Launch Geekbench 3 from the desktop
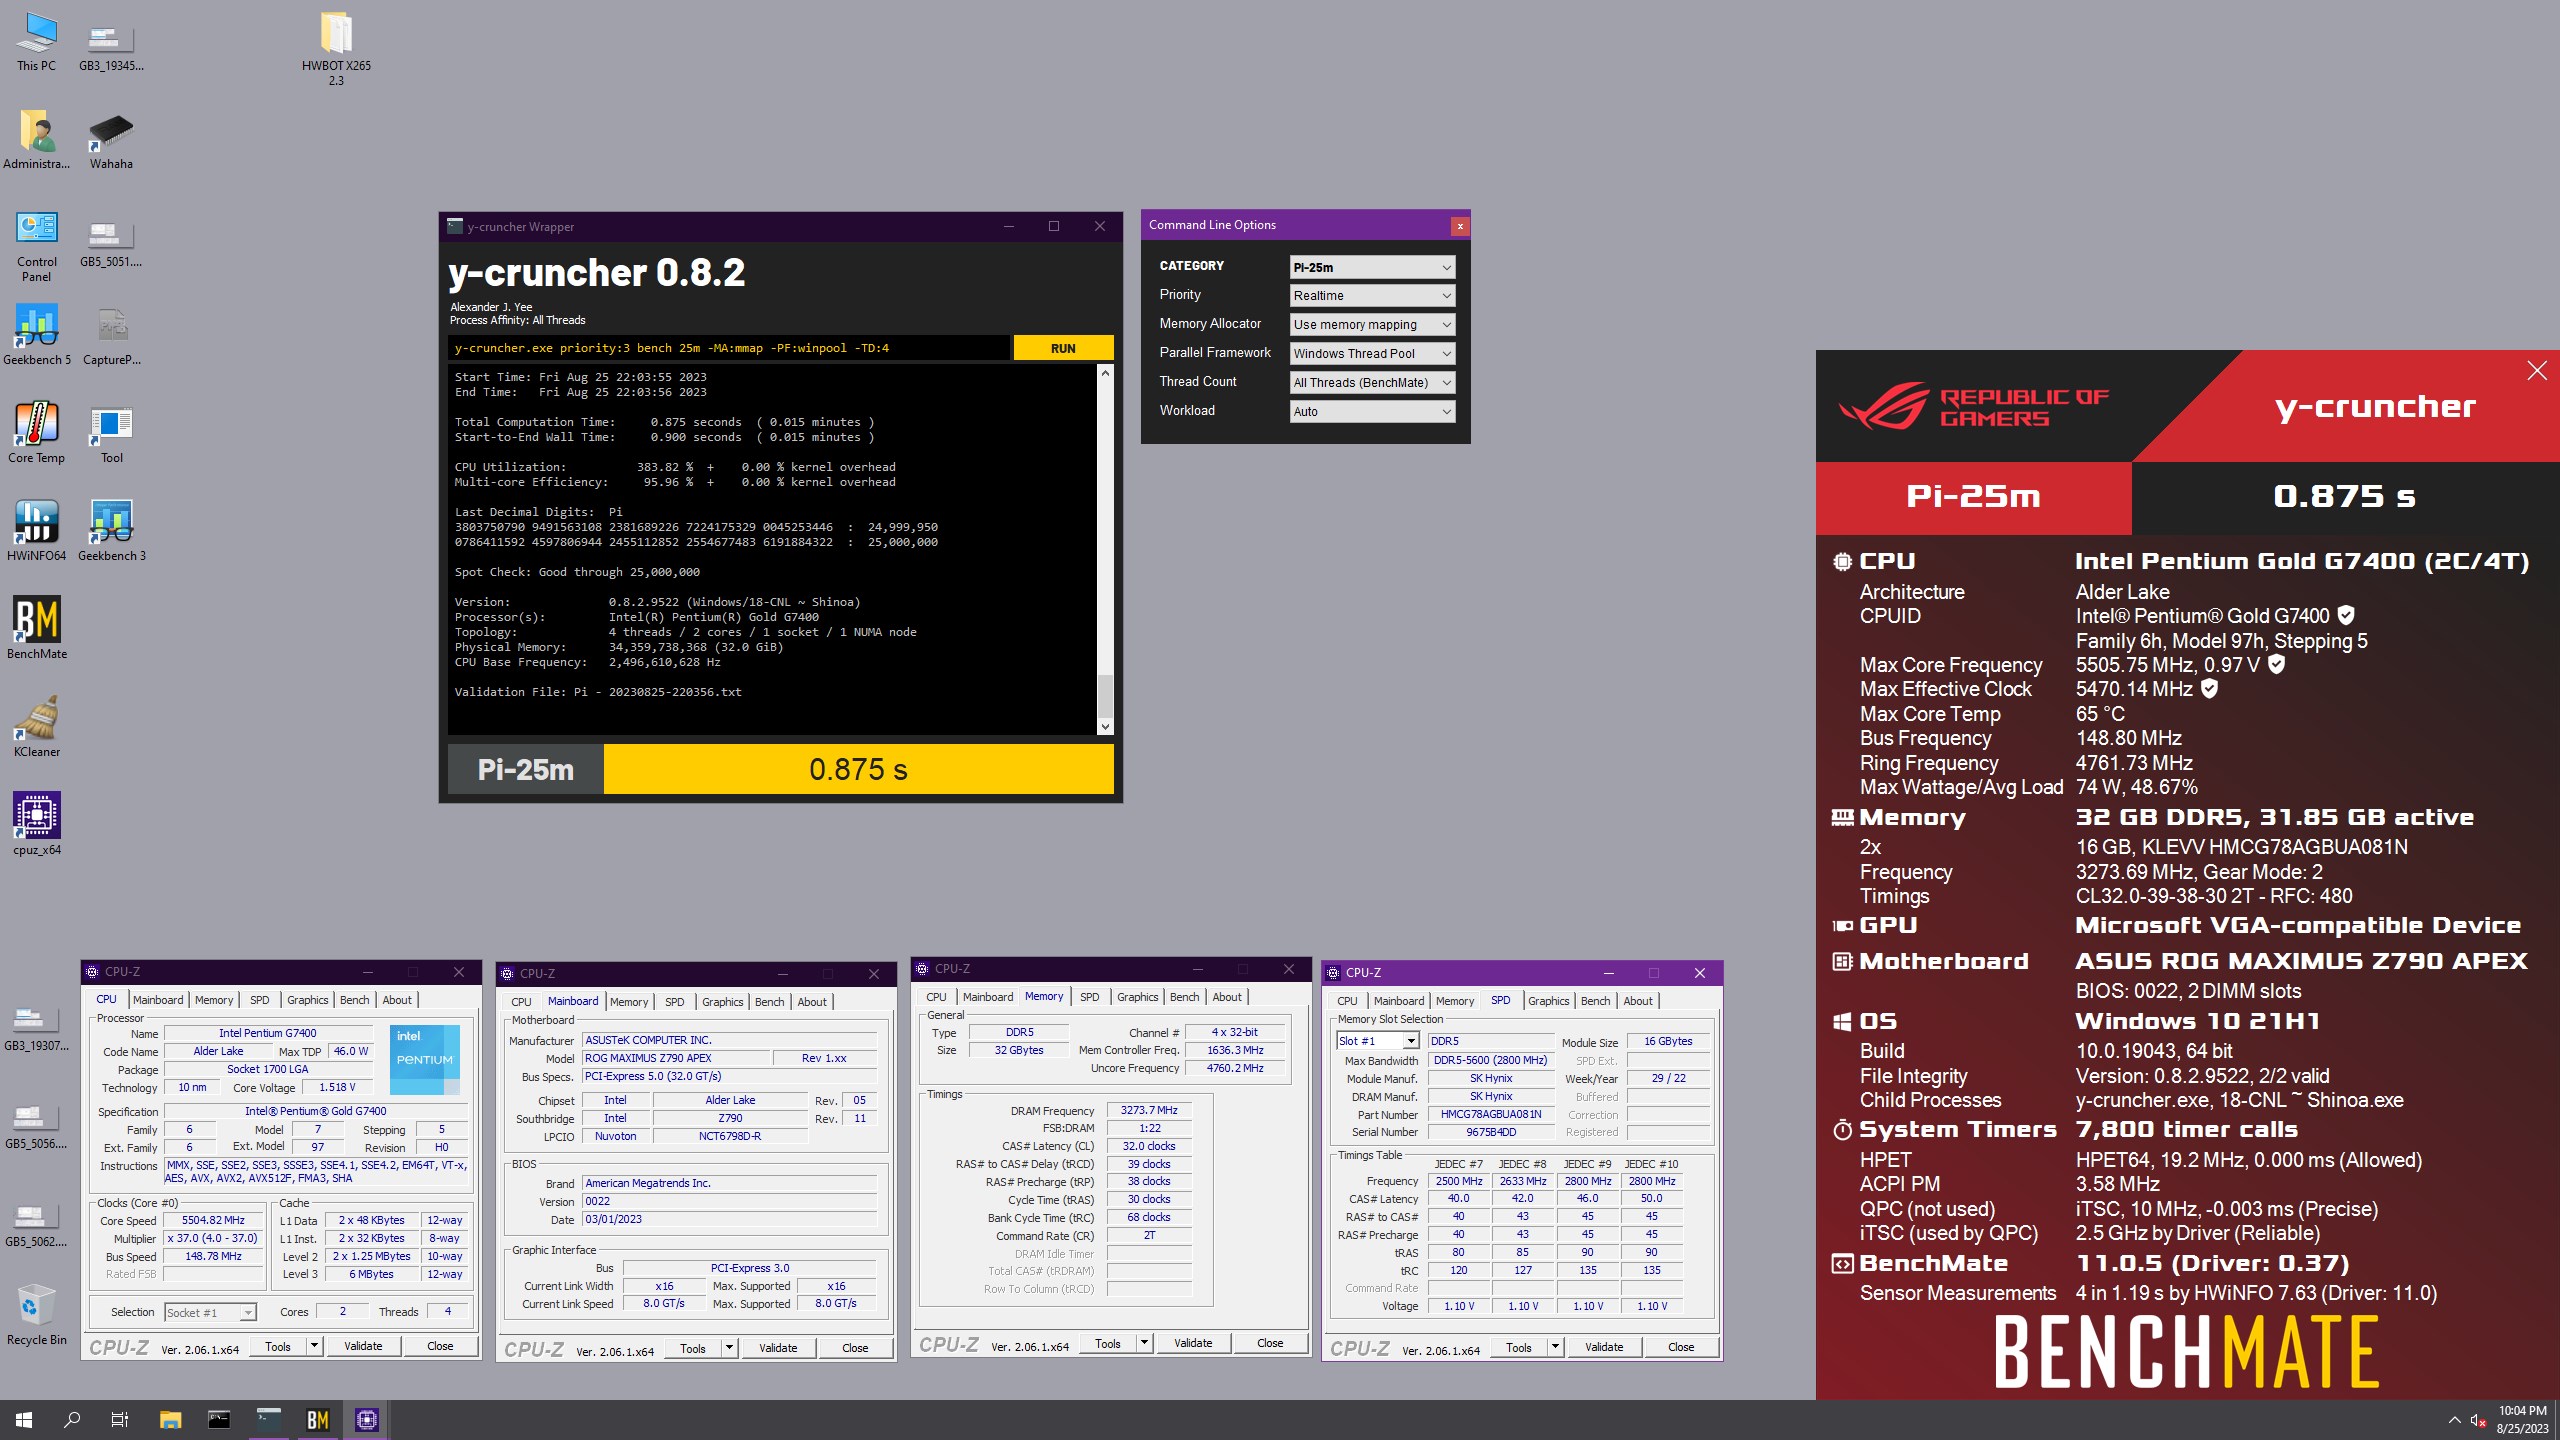The height and width of the screenshot is (1440, 2560). 111,532
